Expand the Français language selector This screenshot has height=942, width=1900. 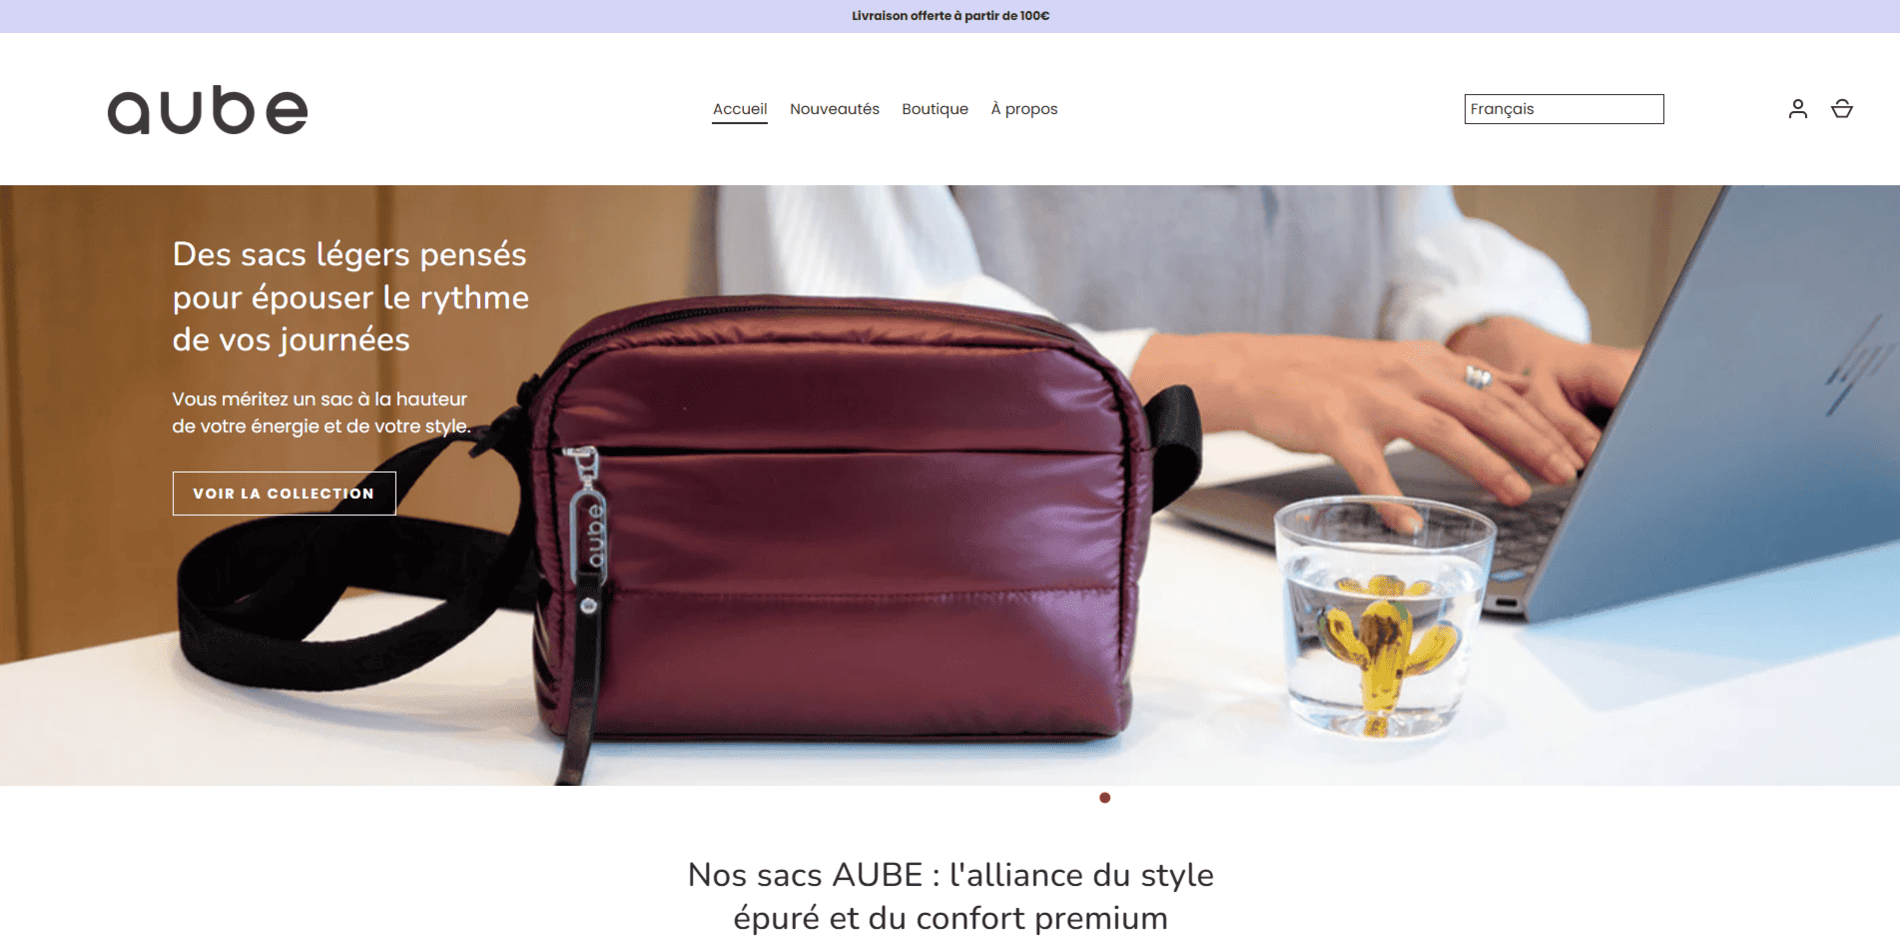1564,109
